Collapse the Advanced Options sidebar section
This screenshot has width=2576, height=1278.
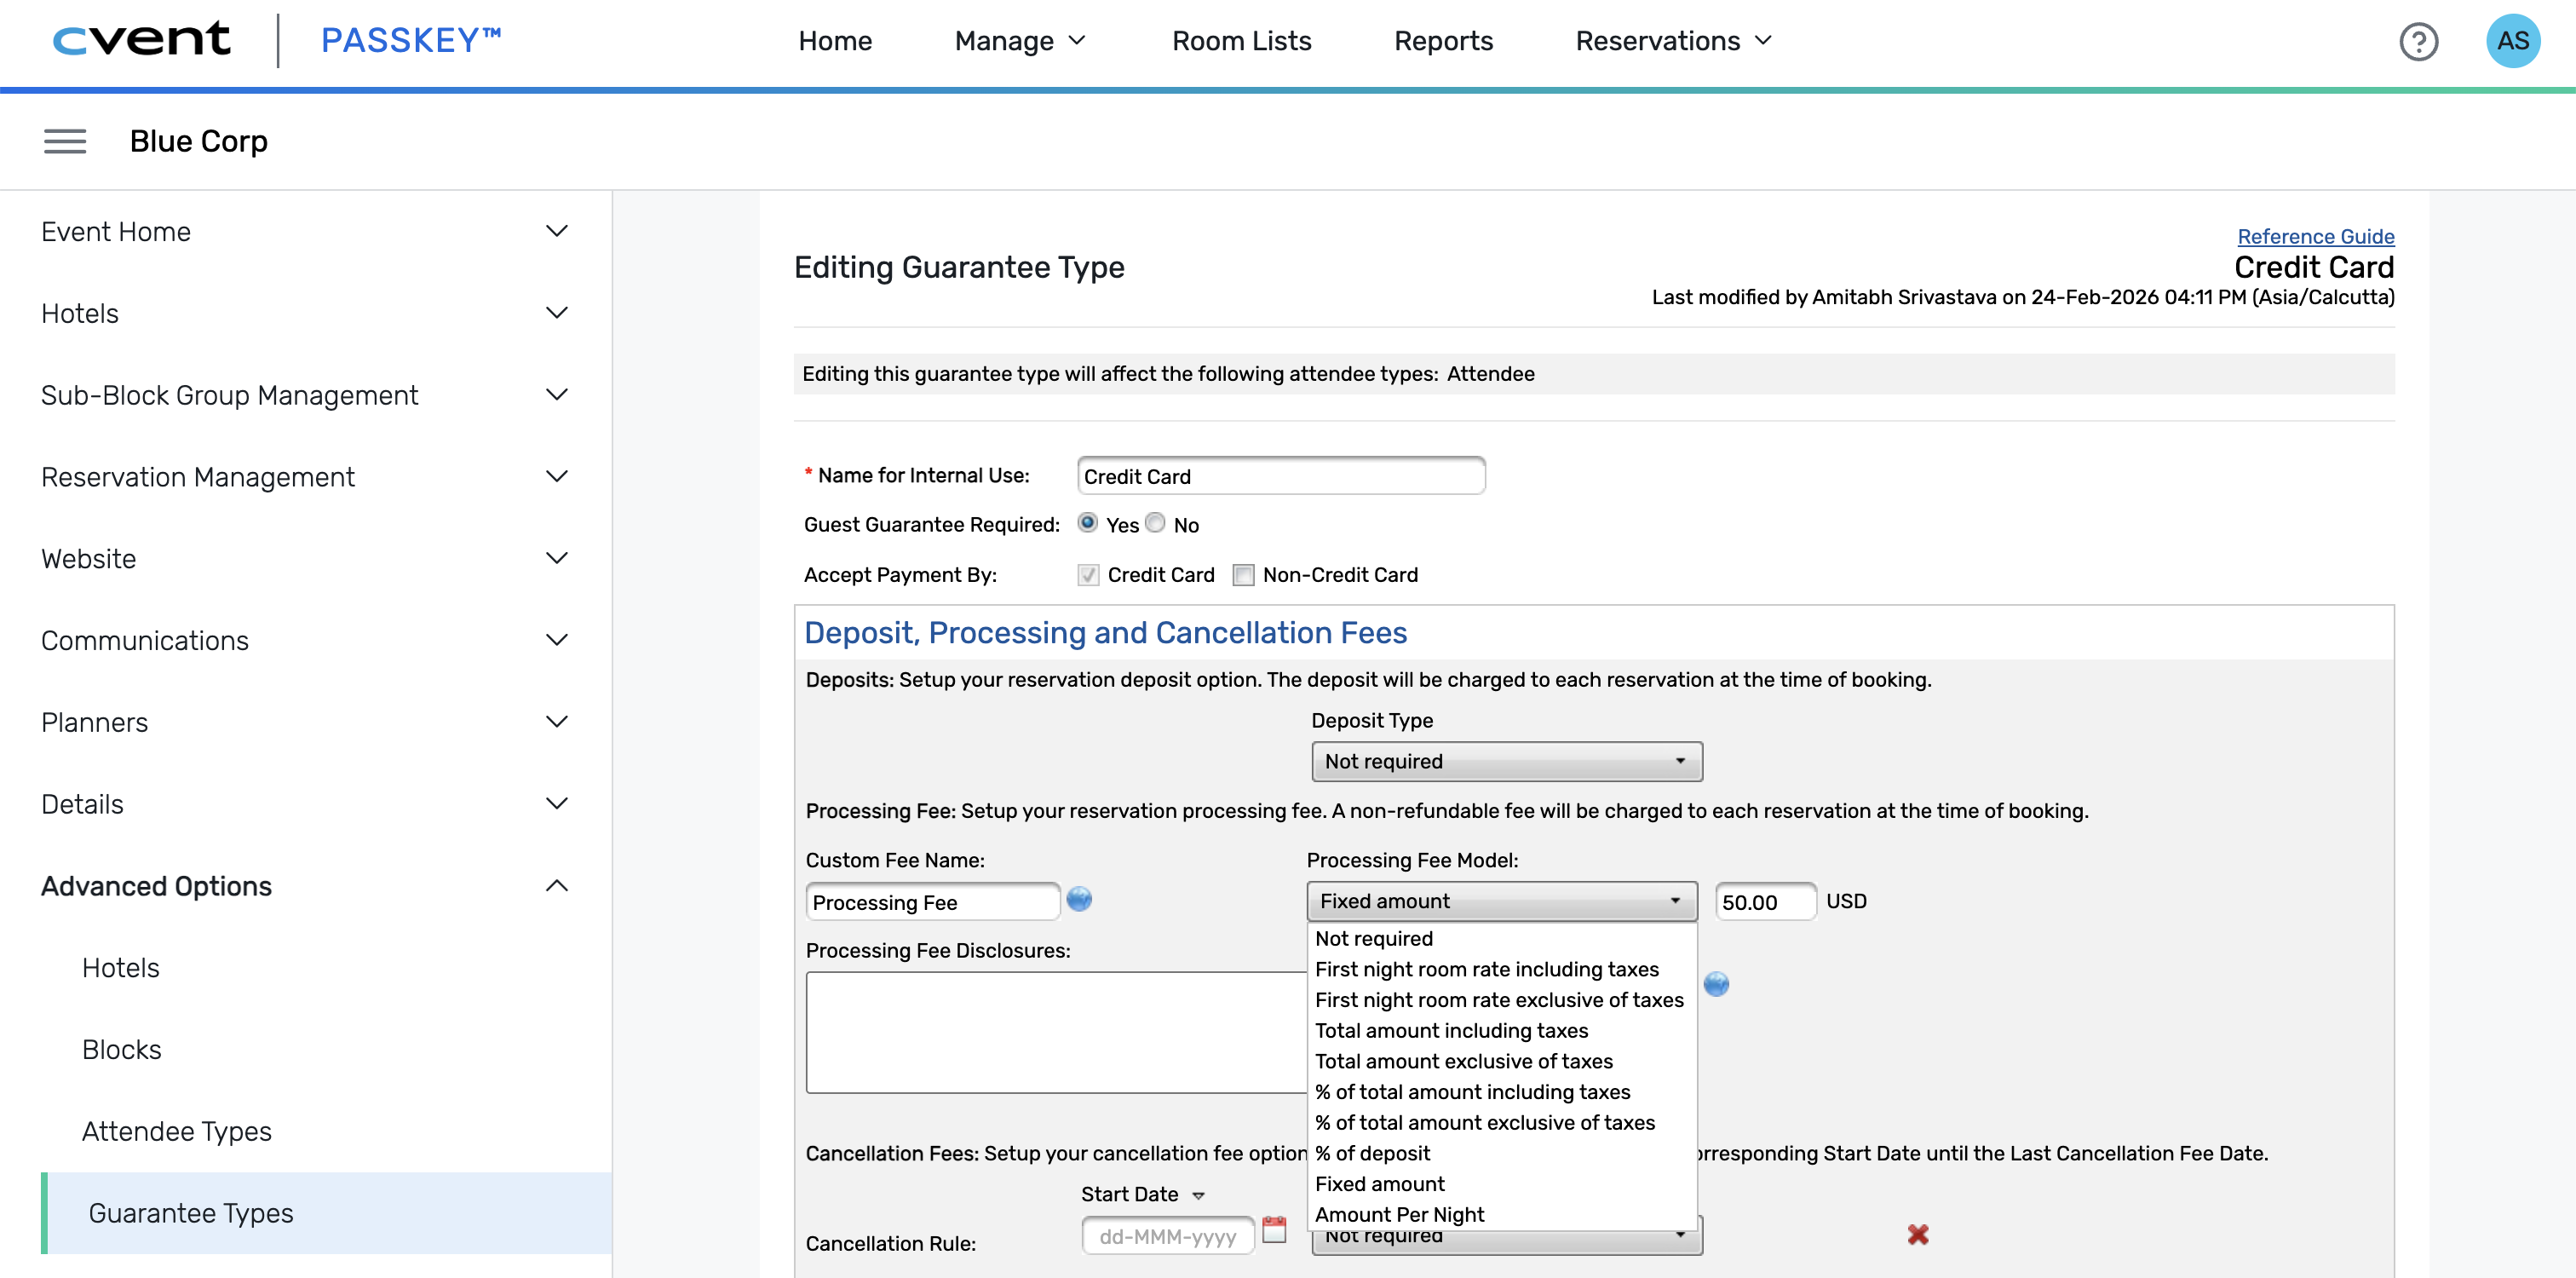(x=556, y=886)
